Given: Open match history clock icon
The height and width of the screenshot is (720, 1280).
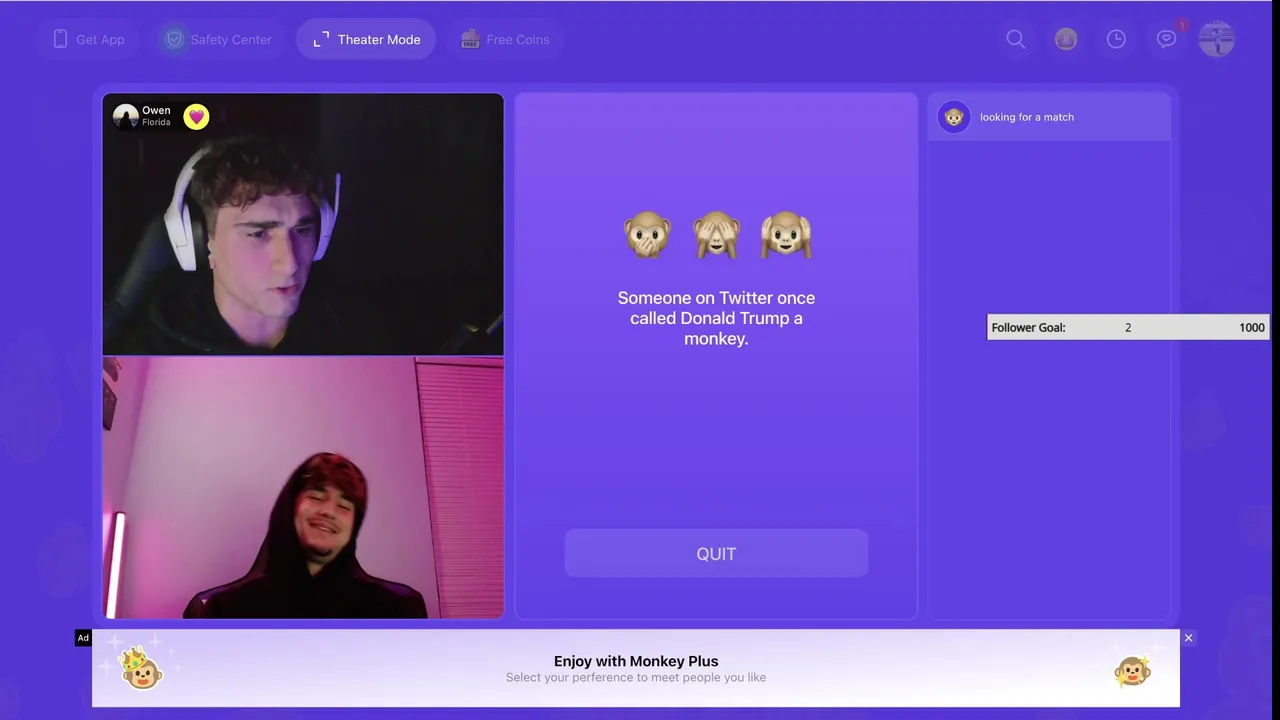Looking at the screenshot, I should point(1116,39).
